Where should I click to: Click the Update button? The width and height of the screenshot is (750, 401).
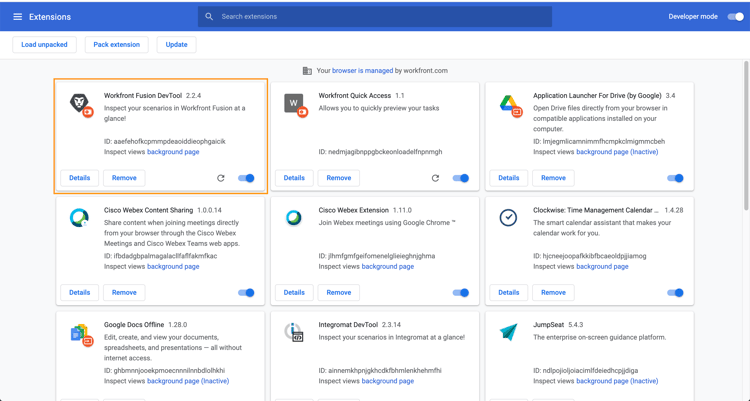pyautogui.click(x=176, y=45)
